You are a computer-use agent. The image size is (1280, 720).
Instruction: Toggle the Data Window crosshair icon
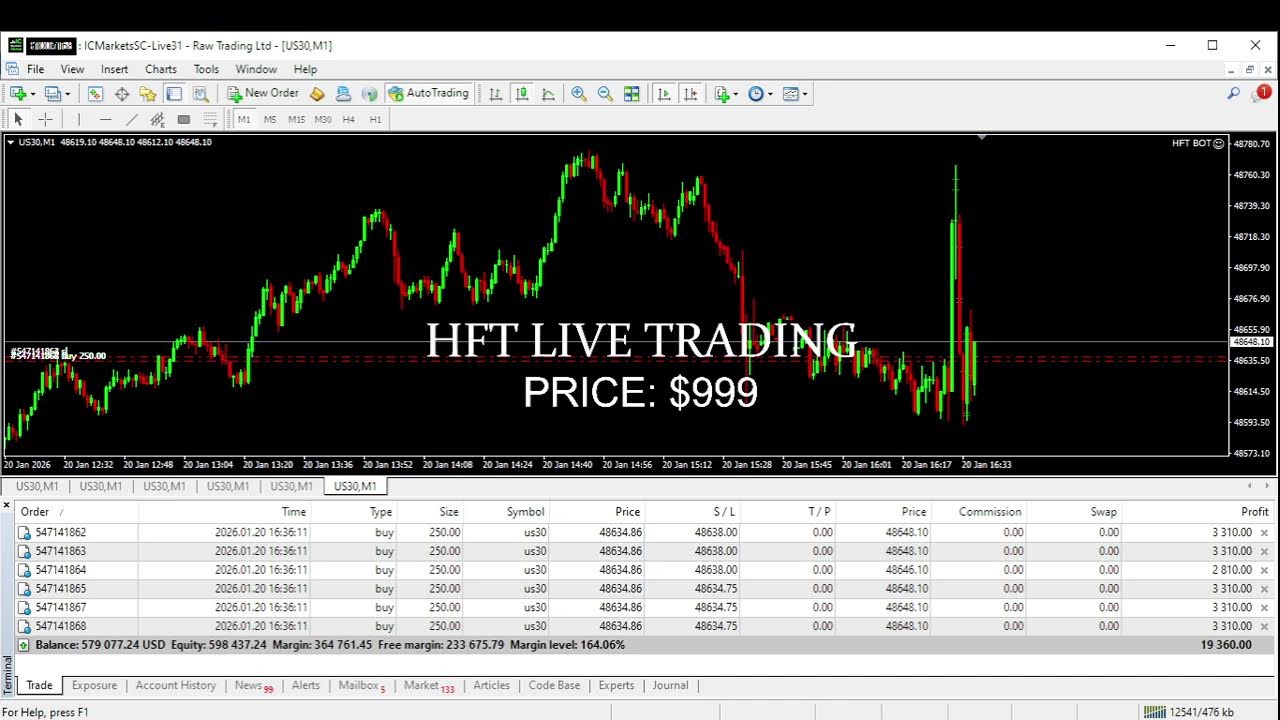(122, 93)
